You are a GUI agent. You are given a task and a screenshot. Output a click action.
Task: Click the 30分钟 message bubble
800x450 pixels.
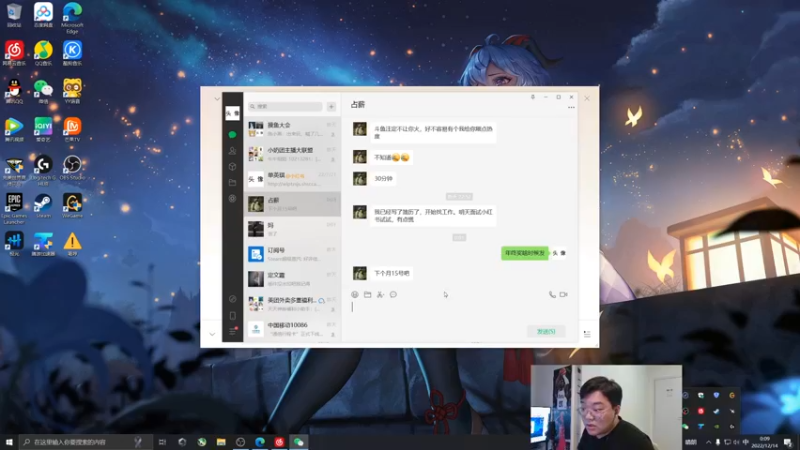coord(384,179)
